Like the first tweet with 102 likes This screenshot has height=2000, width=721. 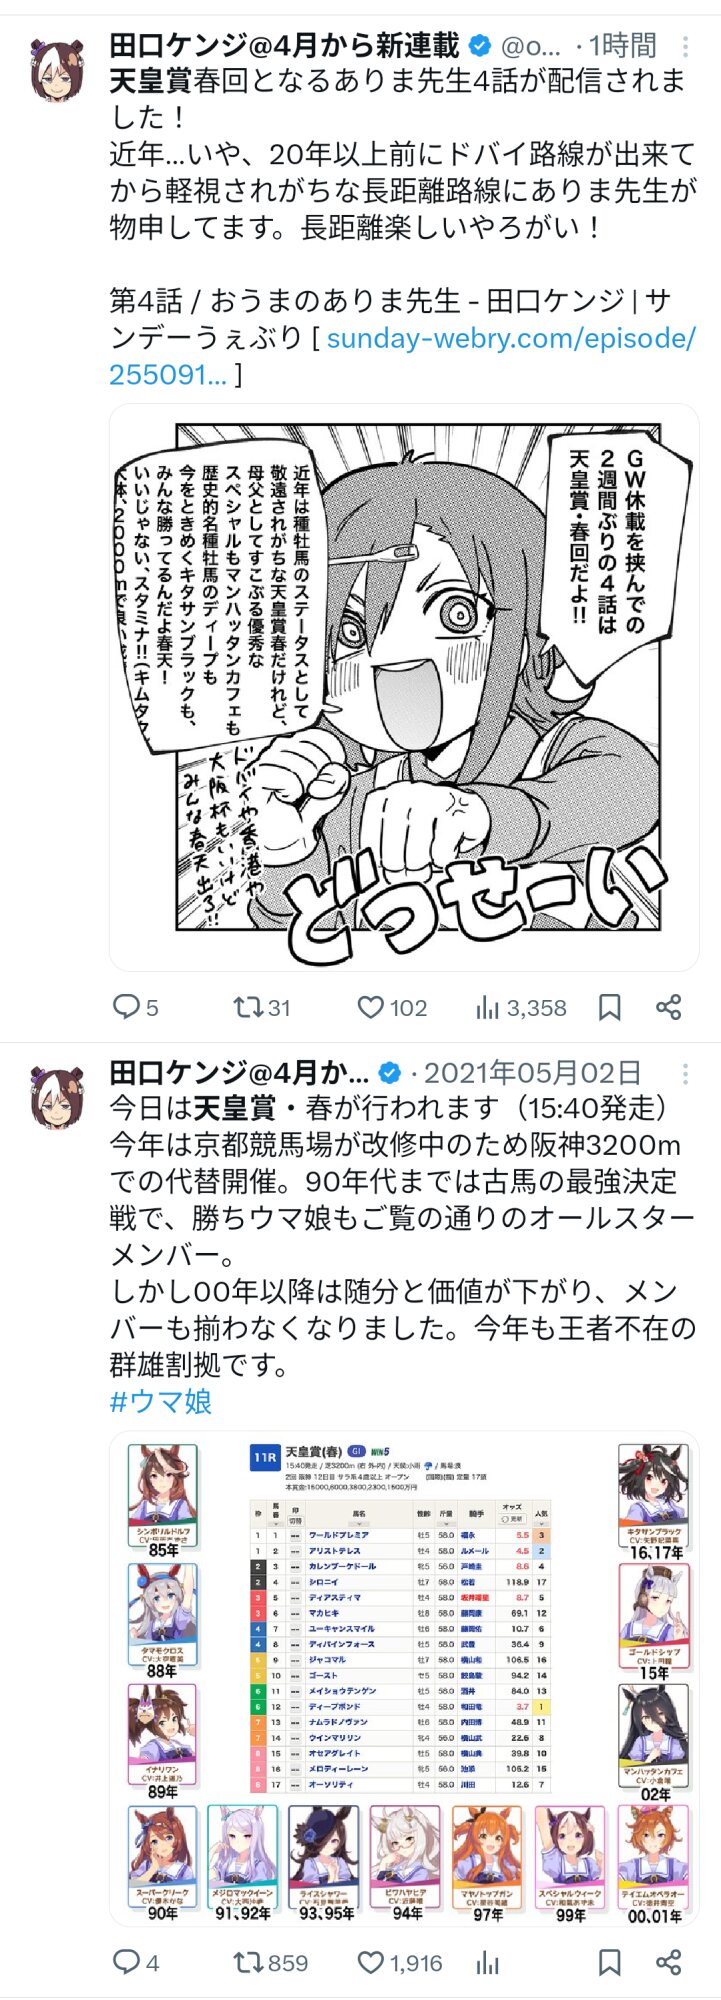(392, 1007)
